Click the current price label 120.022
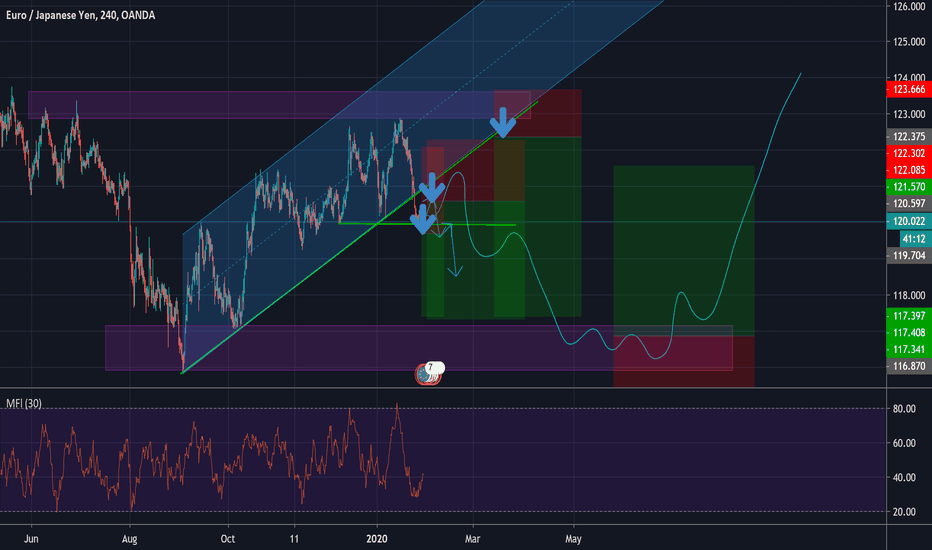Screen dimensions: 932x550 click(x=909, y=221)
